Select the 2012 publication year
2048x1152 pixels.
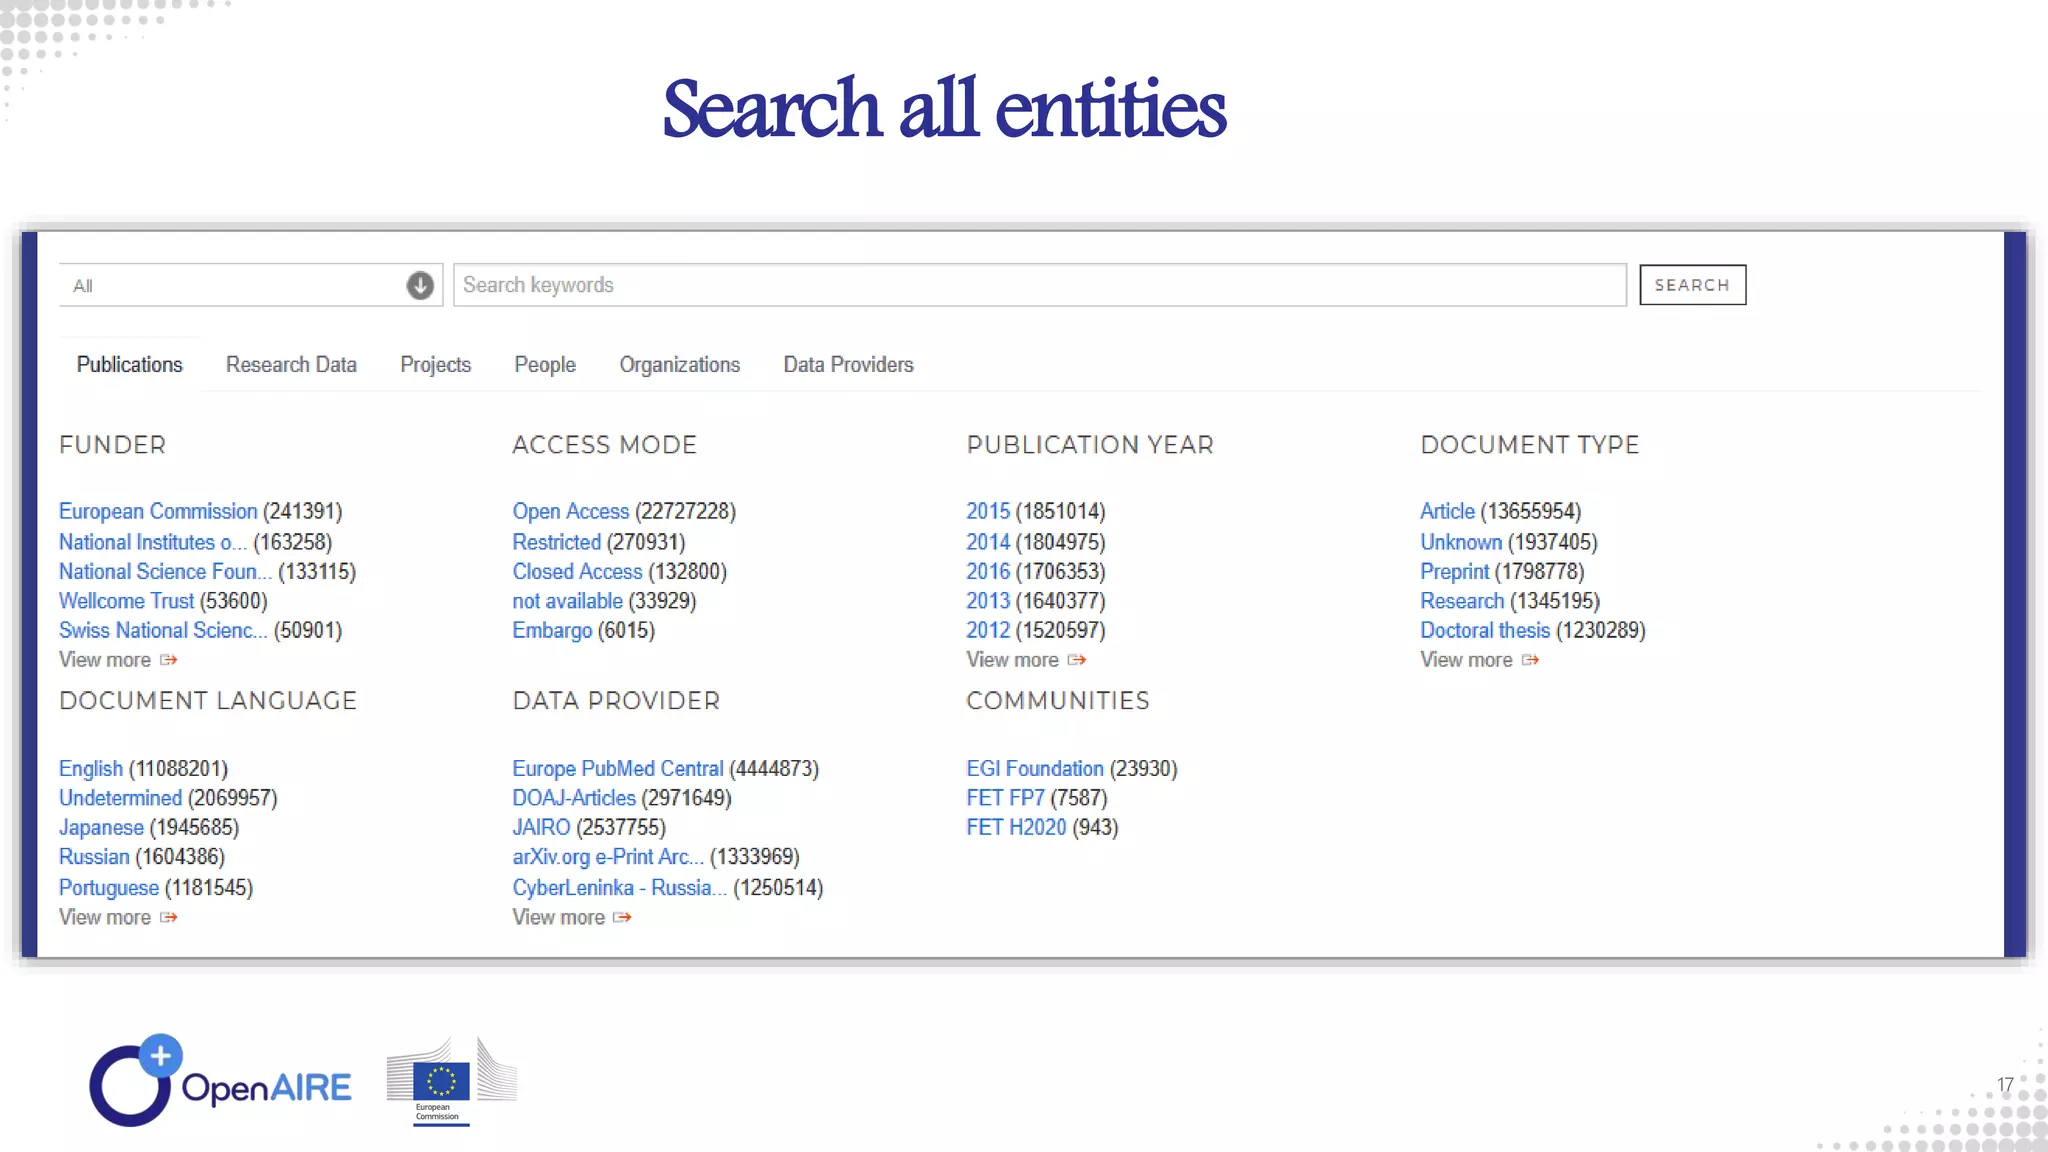(988, 630)
